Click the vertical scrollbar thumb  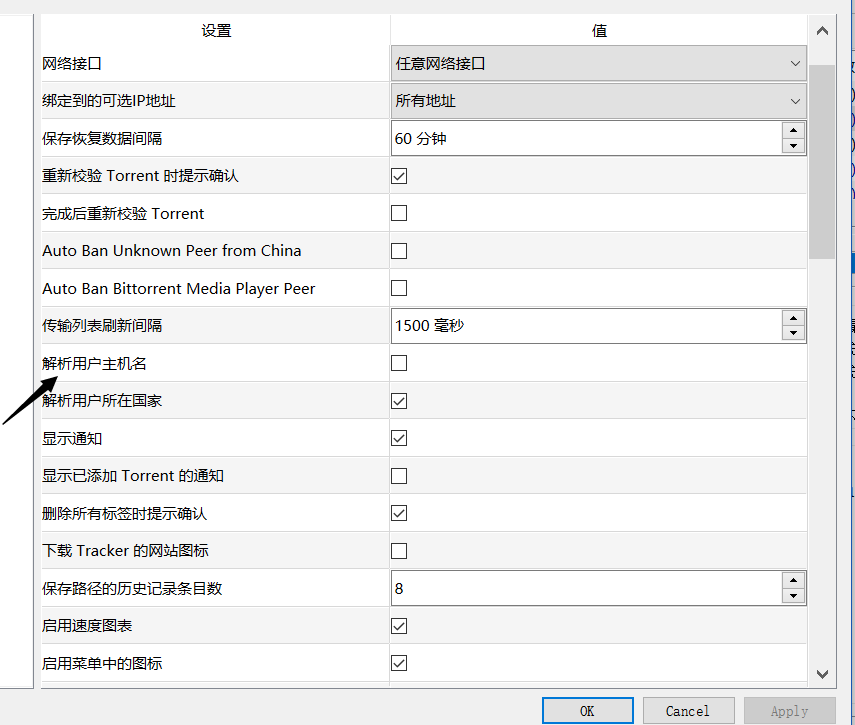[822, 162]
